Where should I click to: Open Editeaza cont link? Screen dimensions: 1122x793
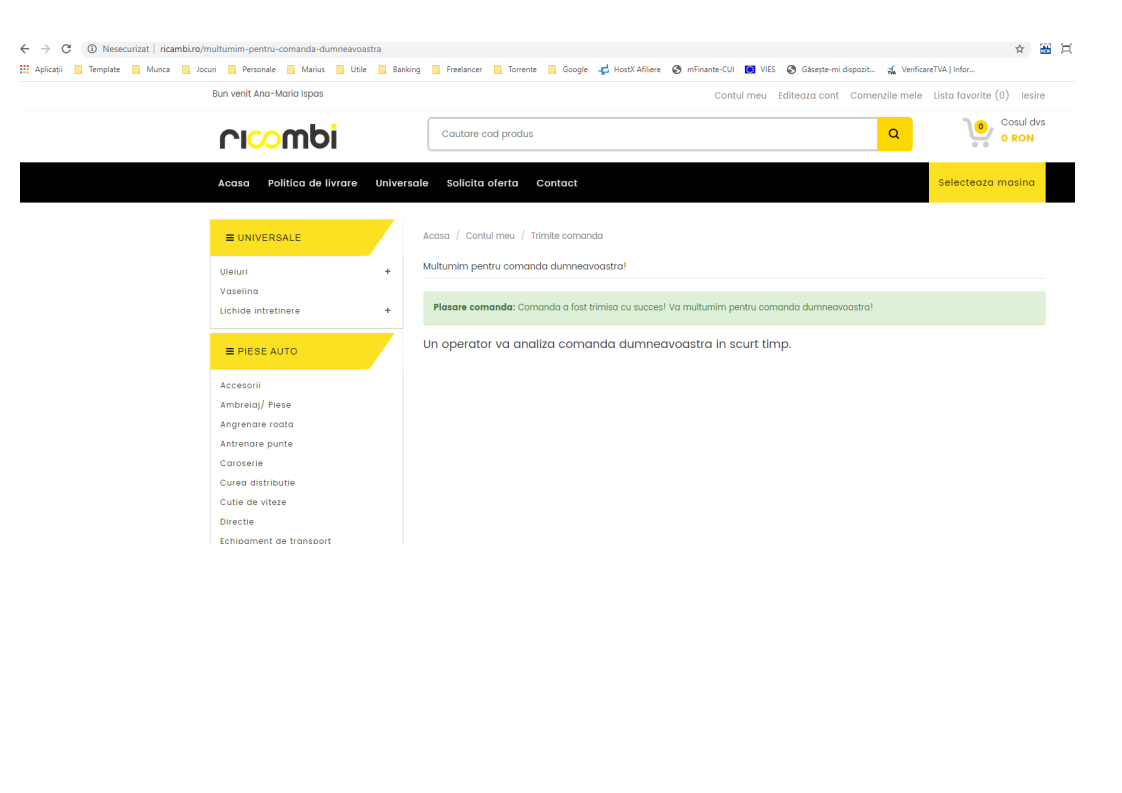point(809,95)
